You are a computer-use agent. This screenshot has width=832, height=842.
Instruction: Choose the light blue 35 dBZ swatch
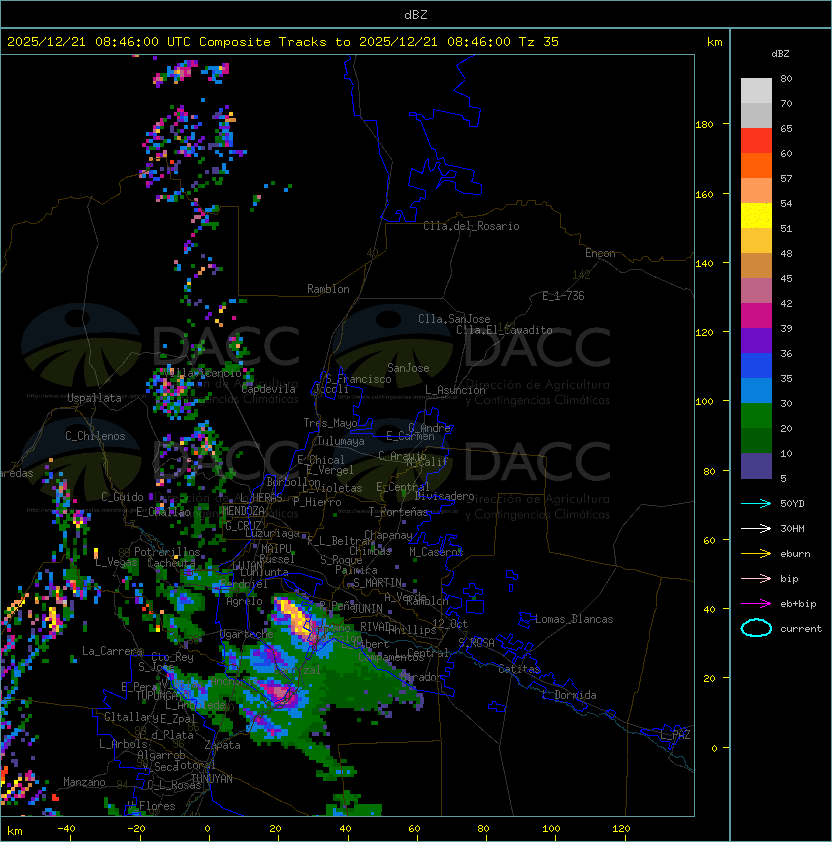coord(756,390)
